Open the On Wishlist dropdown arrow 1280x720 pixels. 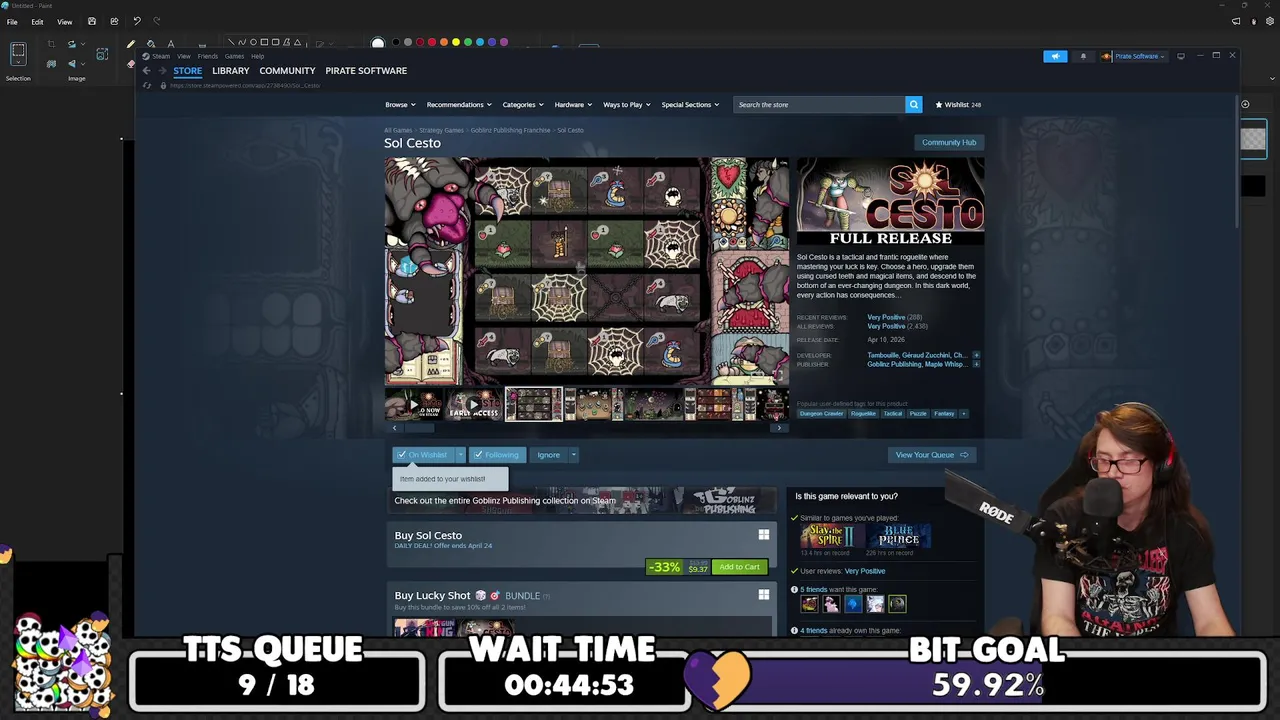coord(460,455)
